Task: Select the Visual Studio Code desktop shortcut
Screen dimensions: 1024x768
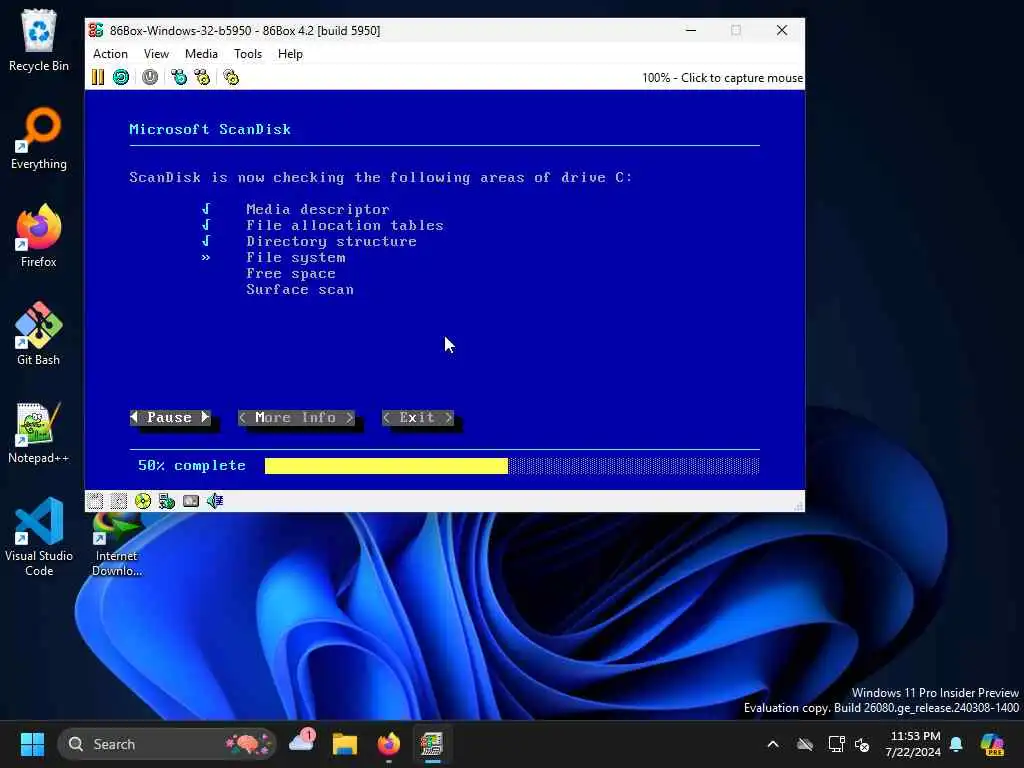Action: click(39, 537)
